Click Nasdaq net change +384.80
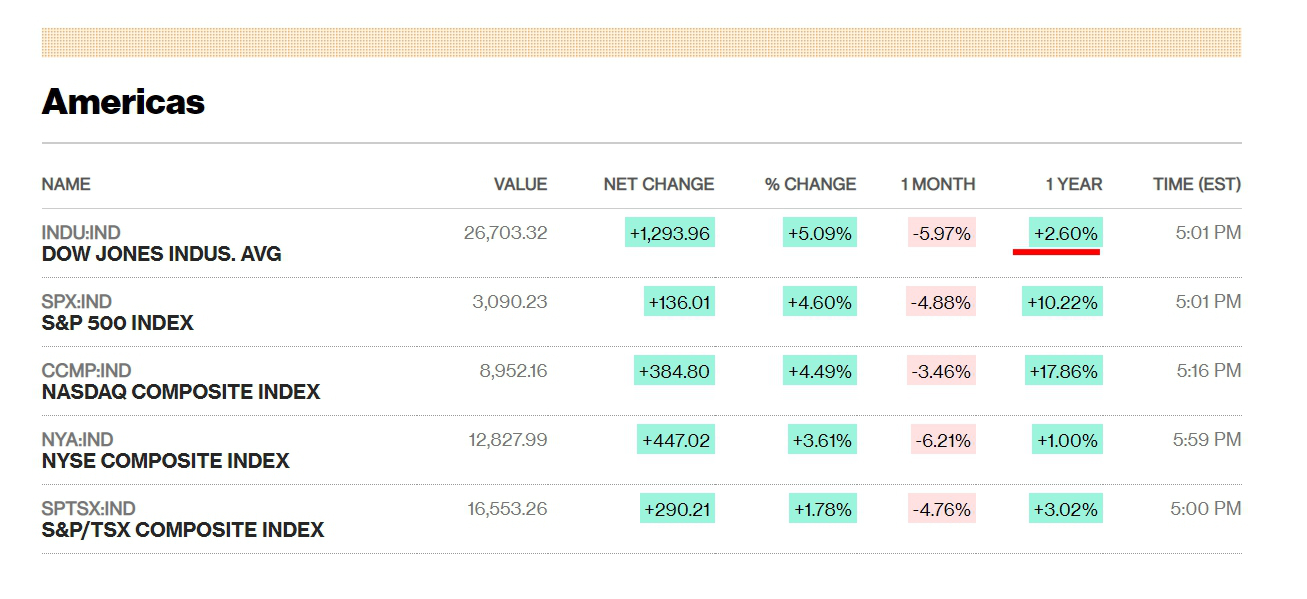1307x599 pixels. 675,371
